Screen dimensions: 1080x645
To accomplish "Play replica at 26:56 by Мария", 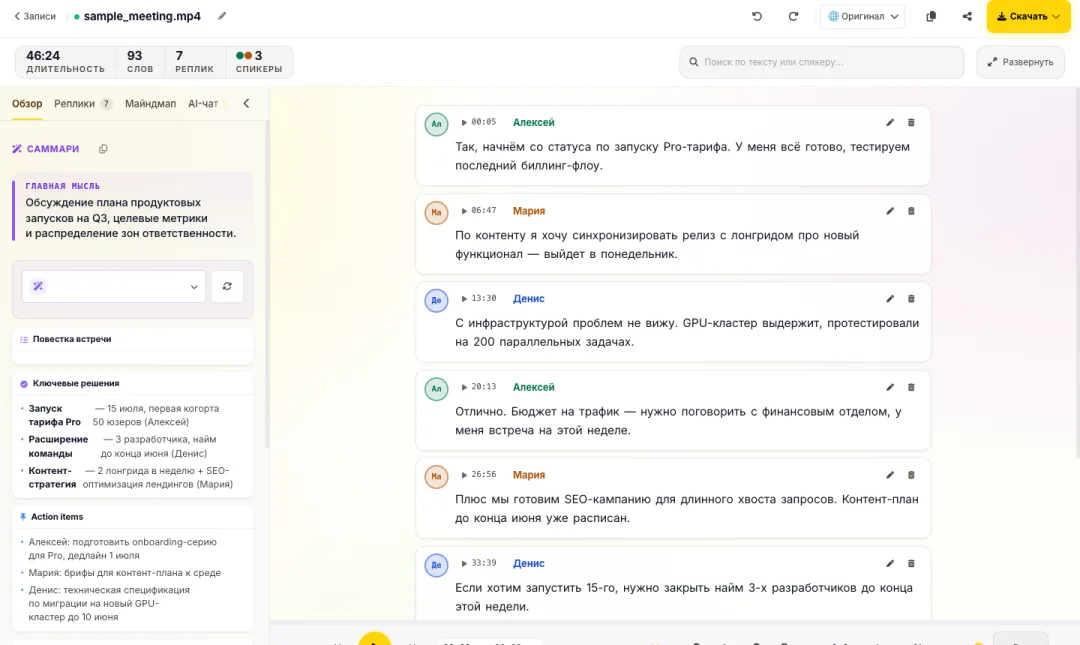I will click(479, 475).
